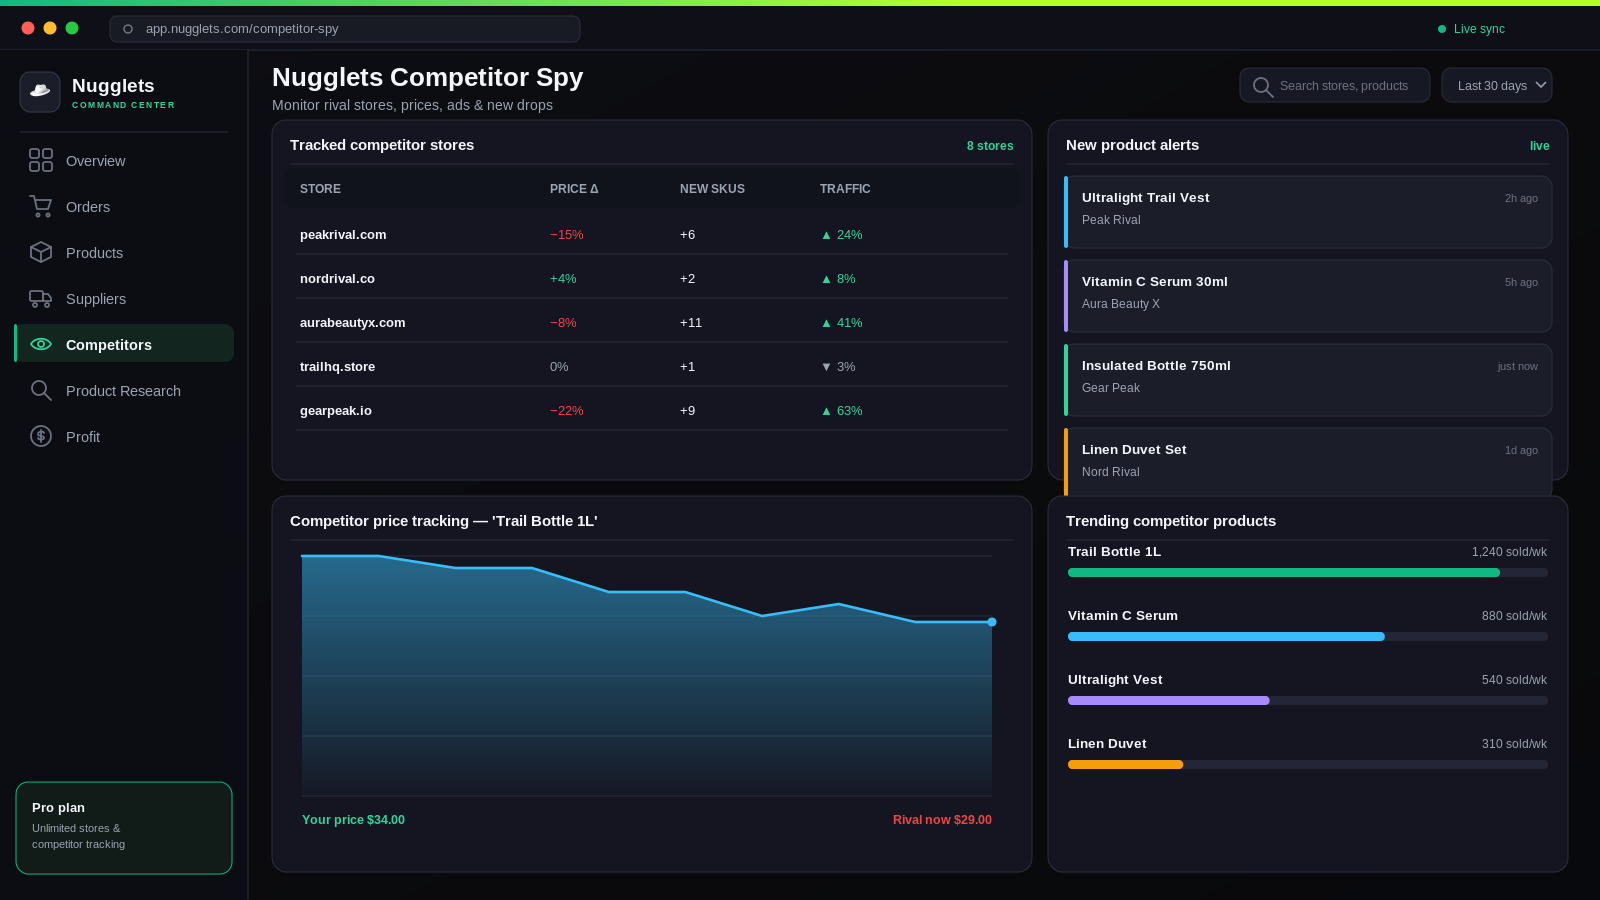The height and width of the screenshot is (900, 1600).
Task: Click the Live sync status dot
Action: coord(1442,29)
